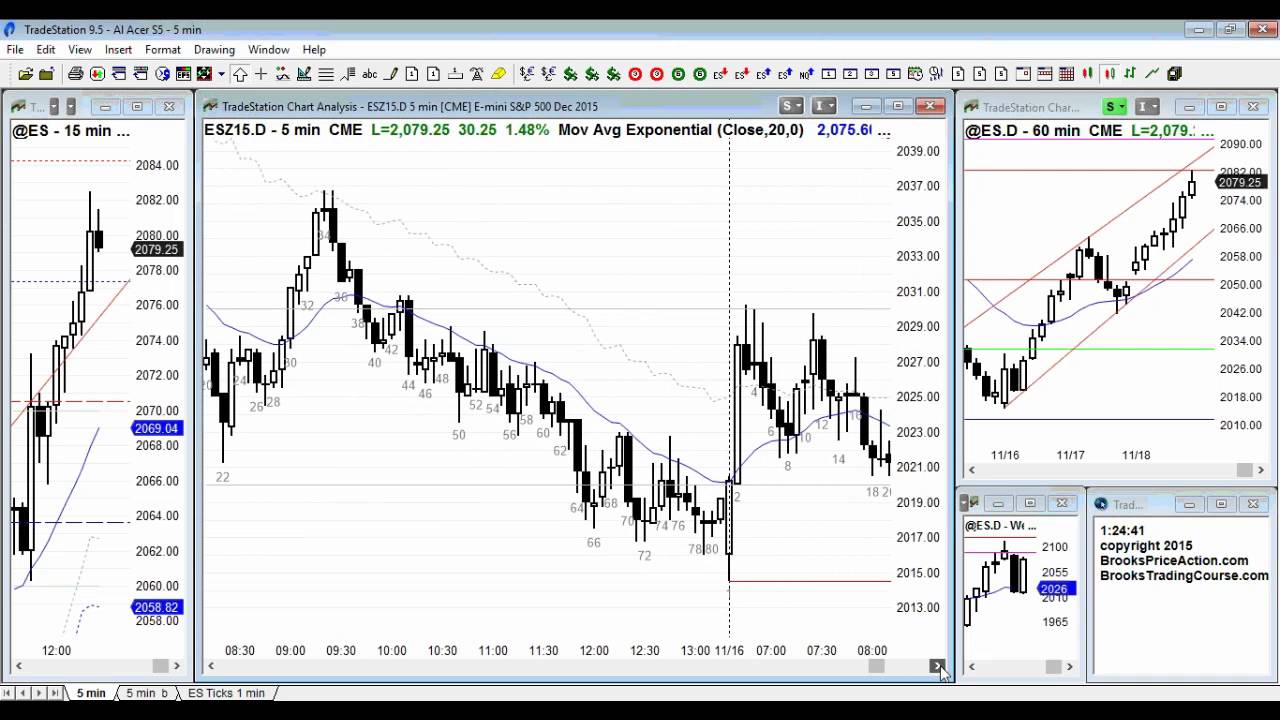
Task: Click the boxed number 3 icon
Action: pyautogui.click(x=871, y=74)
